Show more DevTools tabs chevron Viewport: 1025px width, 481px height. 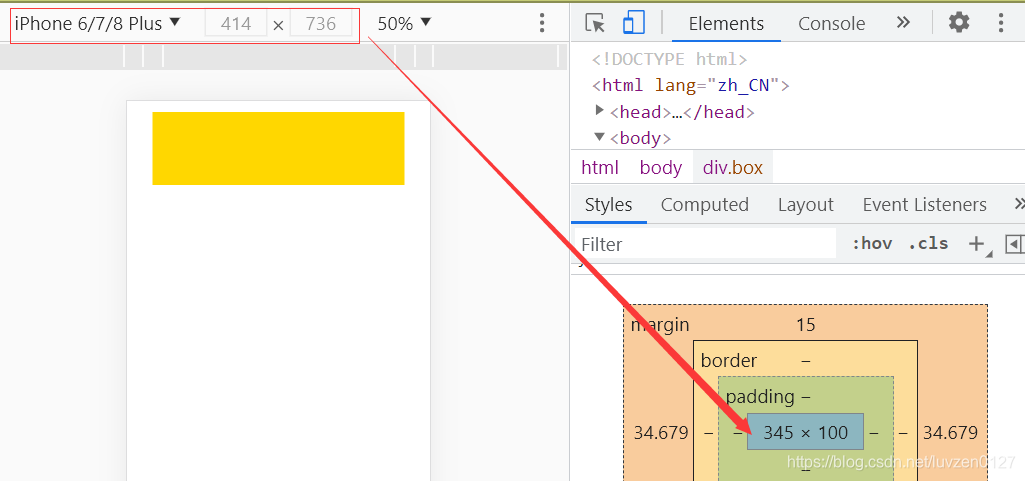click(903, 23)
